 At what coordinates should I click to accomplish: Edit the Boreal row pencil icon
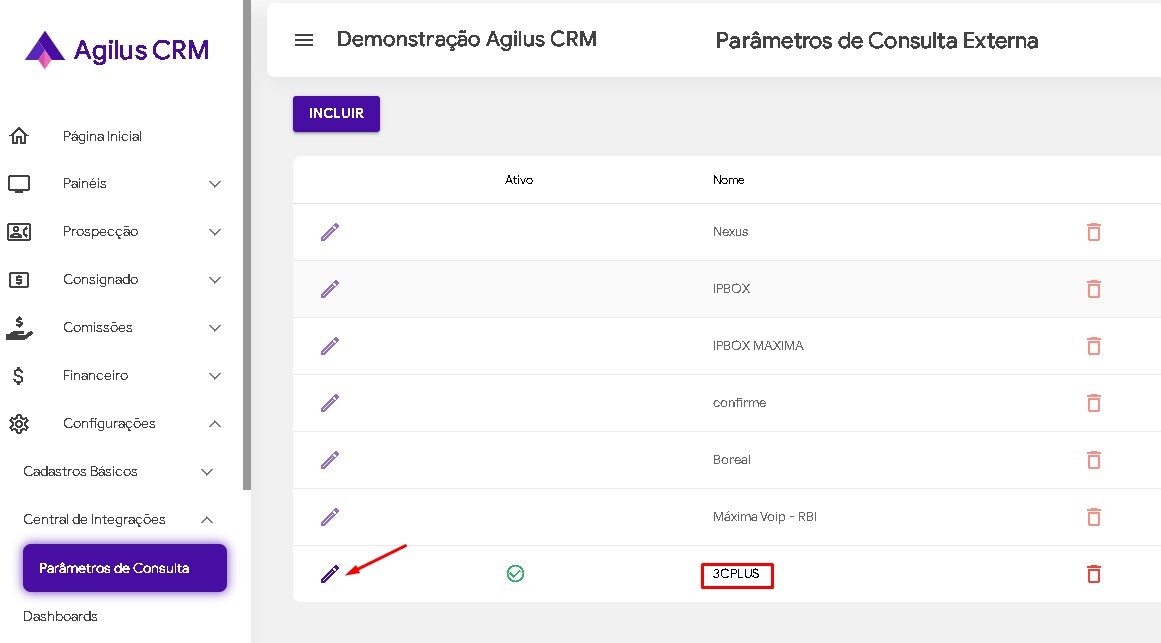click(329, 460)
